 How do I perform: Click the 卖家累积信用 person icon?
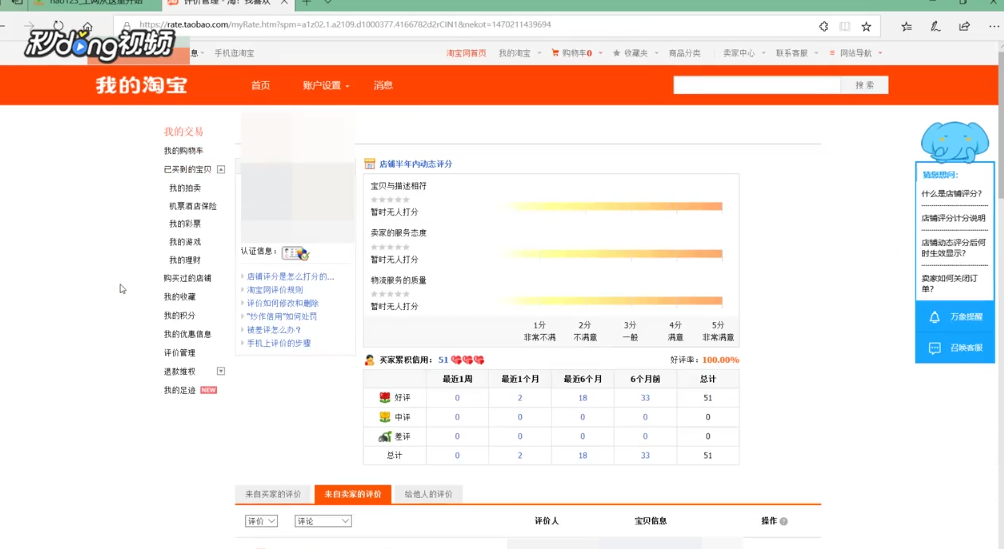[369, 360]
